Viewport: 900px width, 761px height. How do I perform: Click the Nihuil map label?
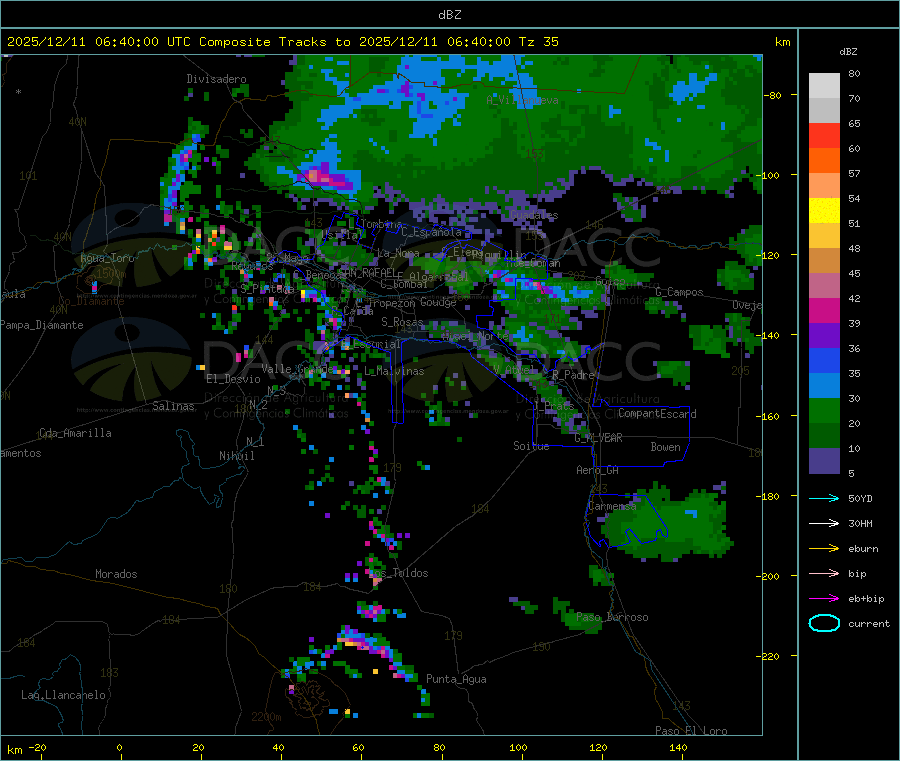click(x=236, y=456)
